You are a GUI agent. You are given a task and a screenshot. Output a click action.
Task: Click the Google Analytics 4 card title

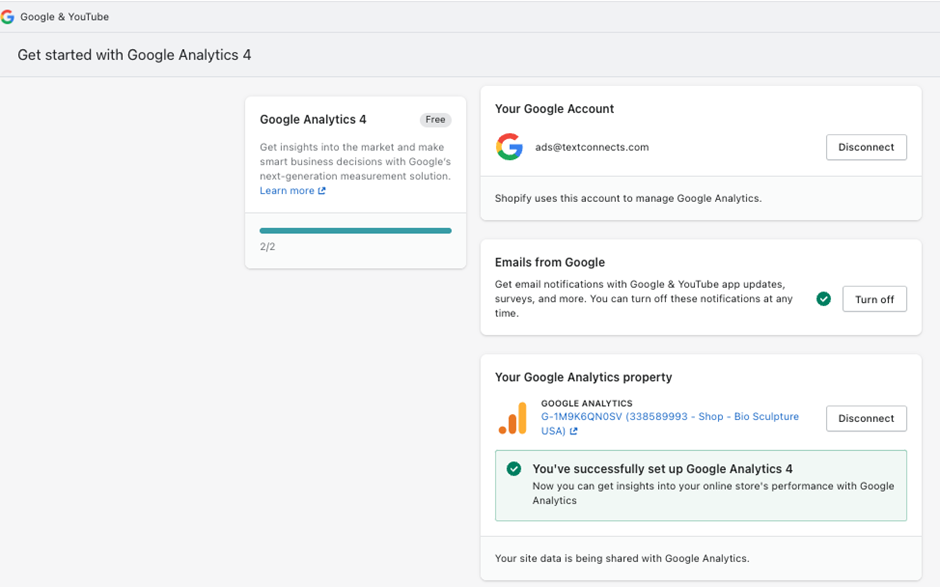tap(313, 120)
